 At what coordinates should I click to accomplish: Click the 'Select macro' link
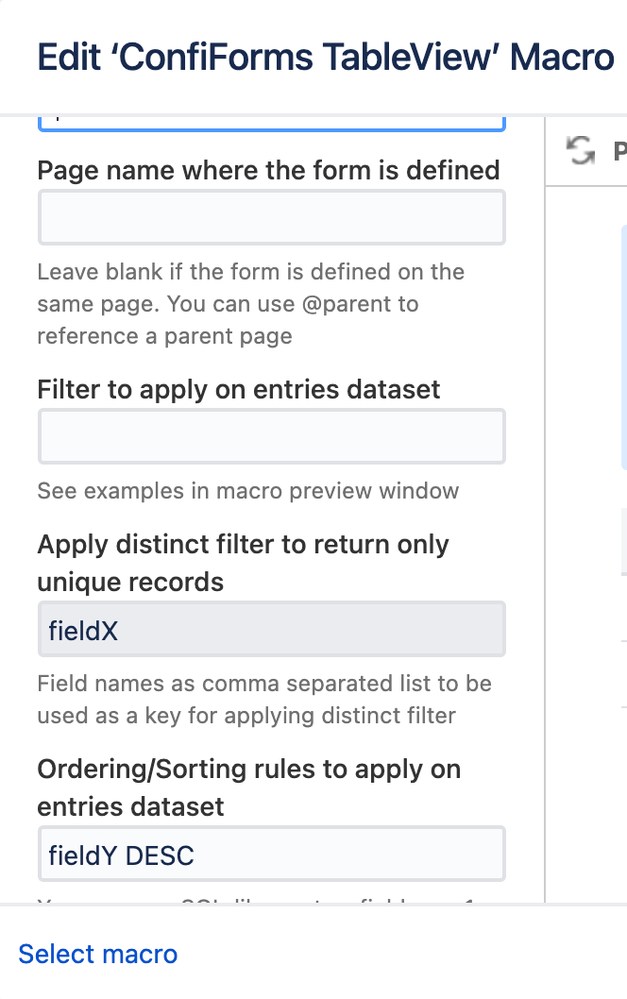pyautogui.click(x=98, y=954)
